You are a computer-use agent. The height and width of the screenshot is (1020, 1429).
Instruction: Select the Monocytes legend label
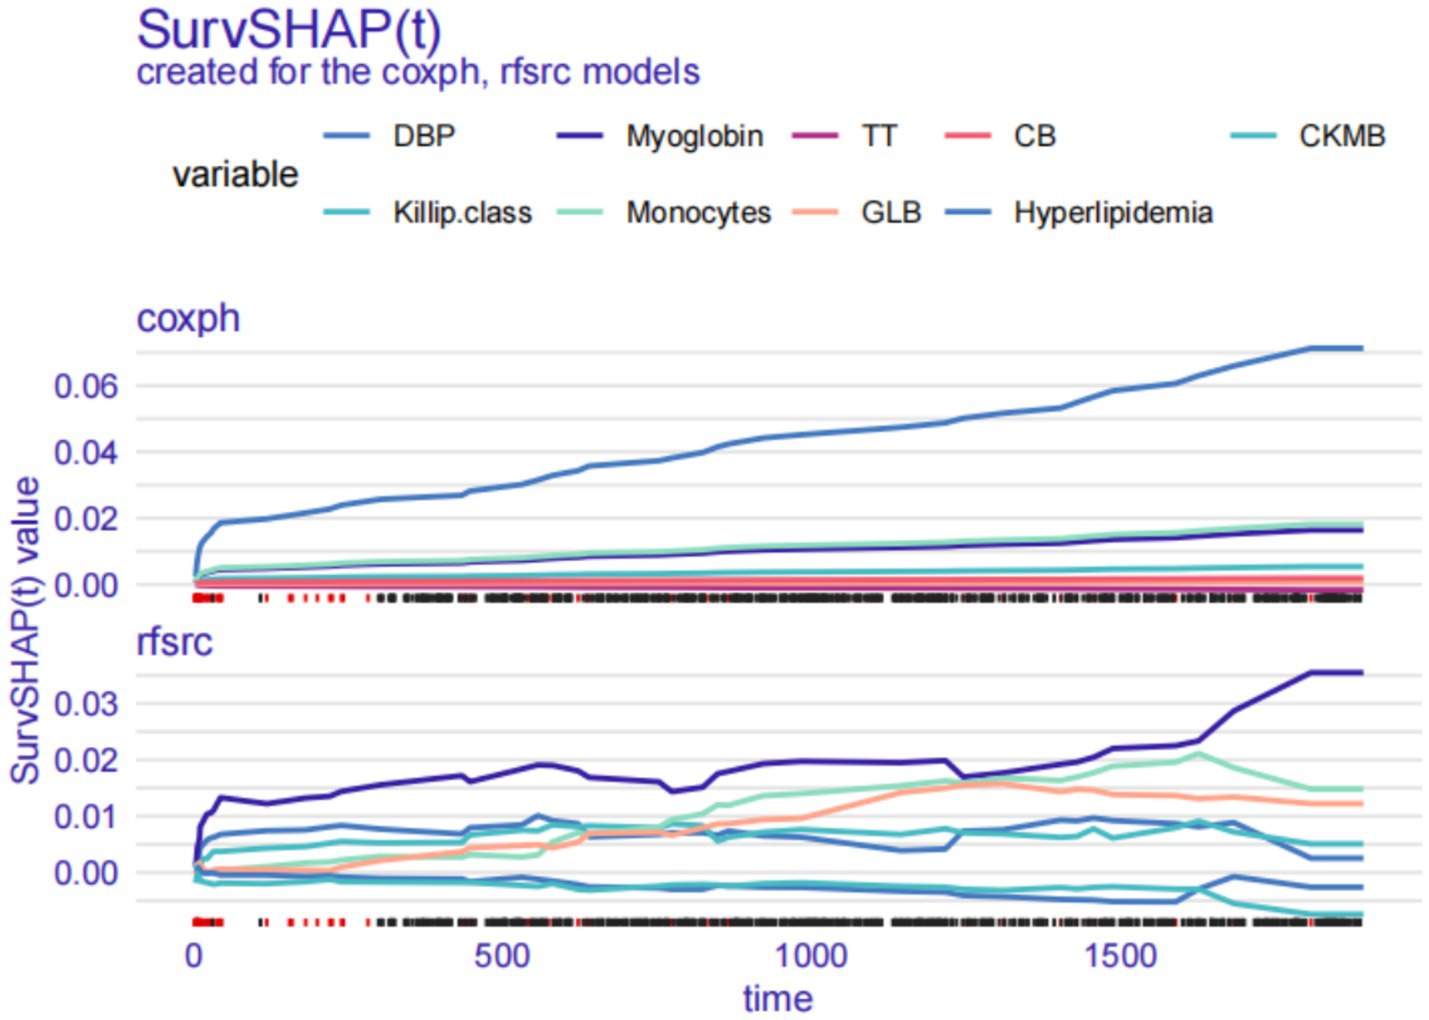click(x=698, y=213)
